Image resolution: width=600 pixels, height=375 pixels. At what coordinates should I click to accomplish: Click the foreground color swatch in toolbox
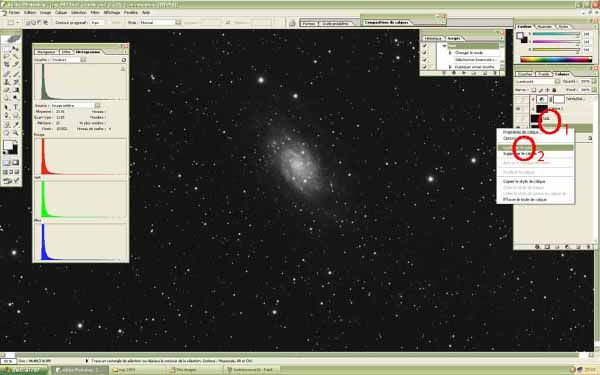8,145
